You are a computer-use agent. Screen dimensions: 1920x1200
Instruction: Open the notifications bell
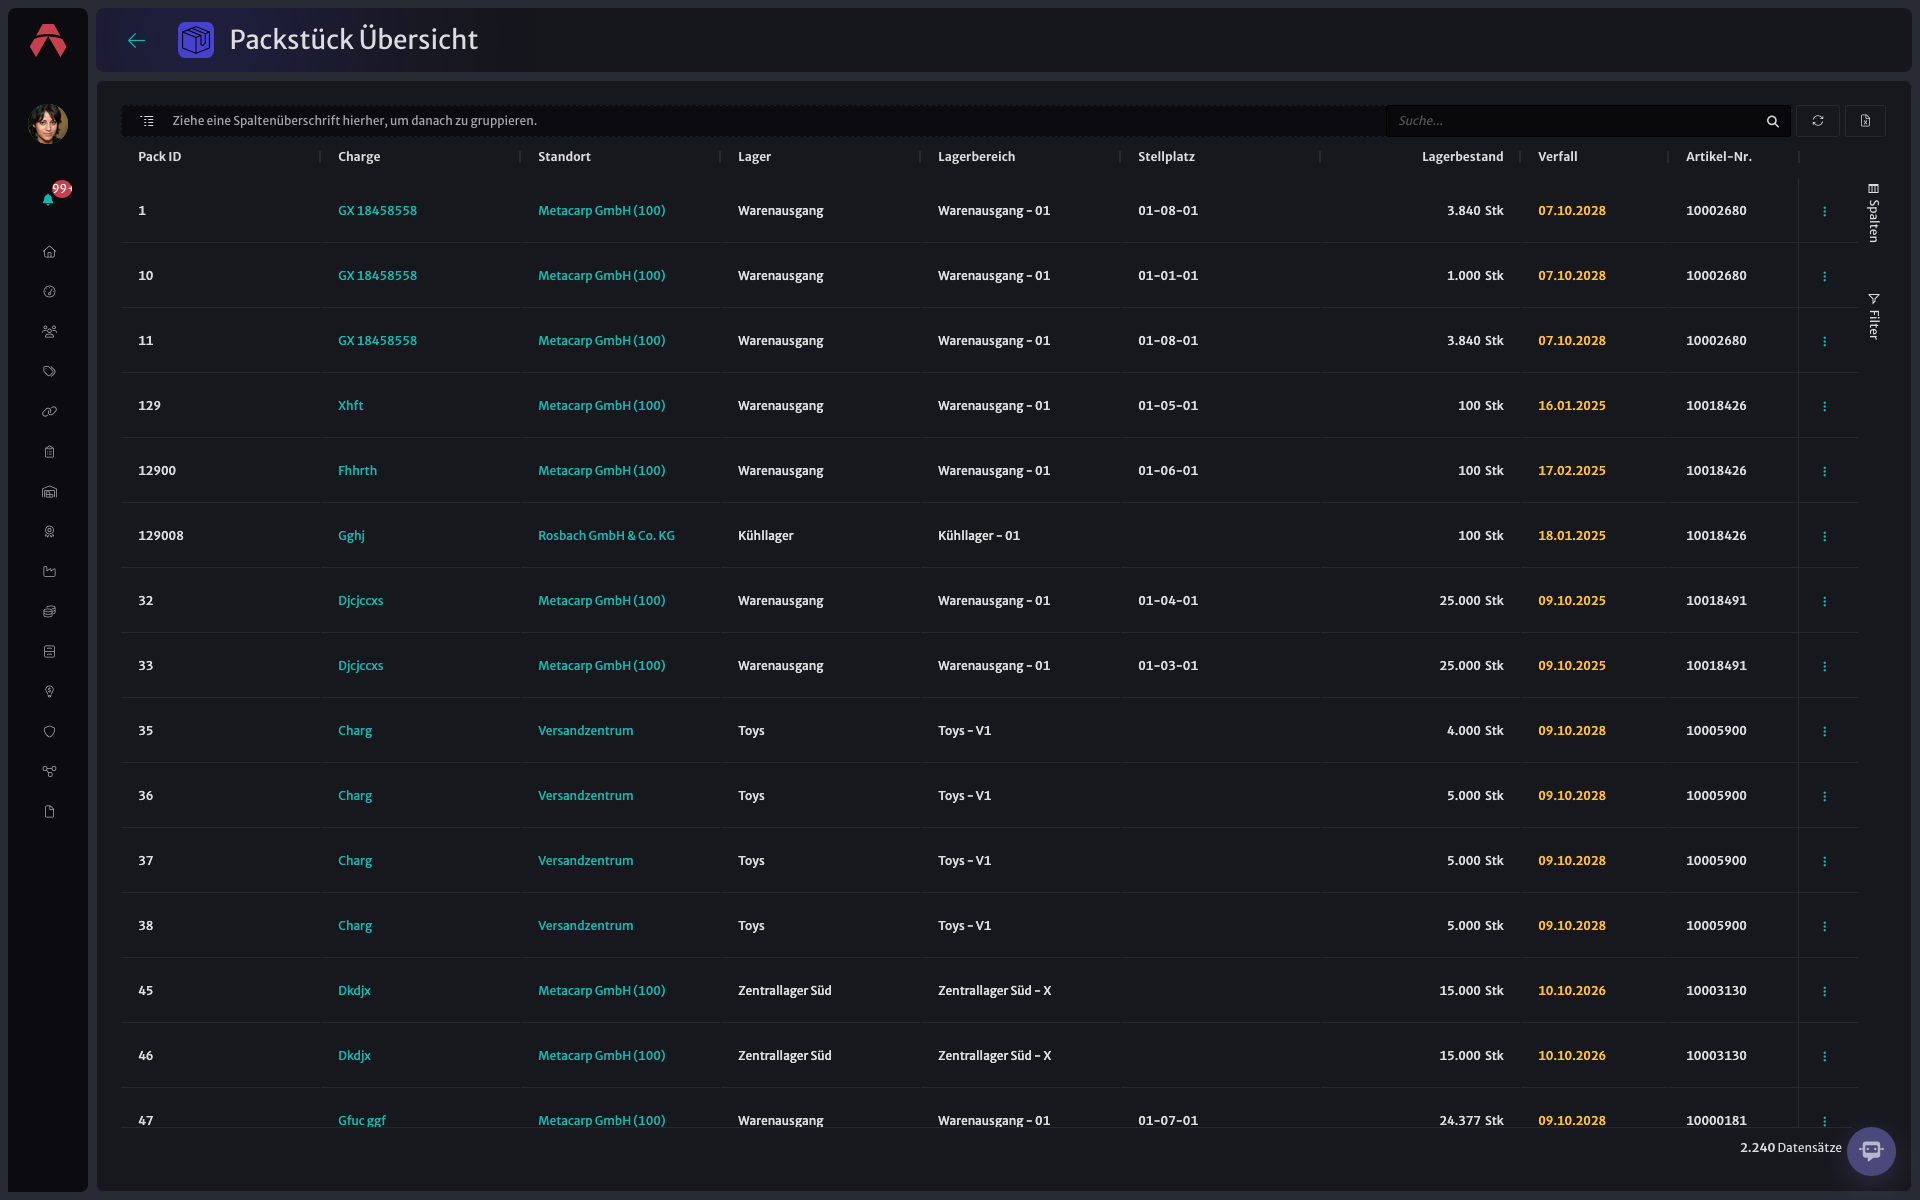pyautogui.click(x=48, y=199)
